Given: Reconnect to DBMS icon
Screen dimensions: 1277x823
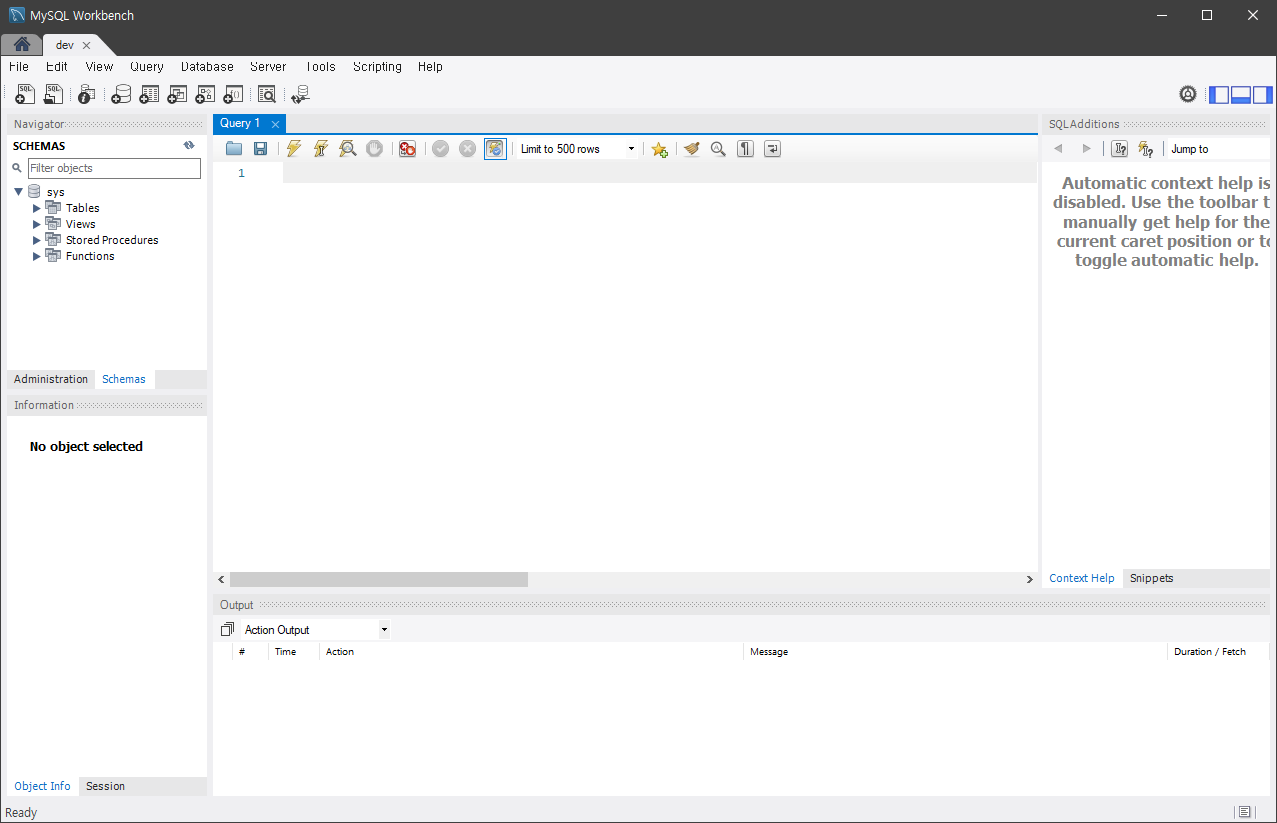Looking at the screenshot, I should click(x=300, y=94).
